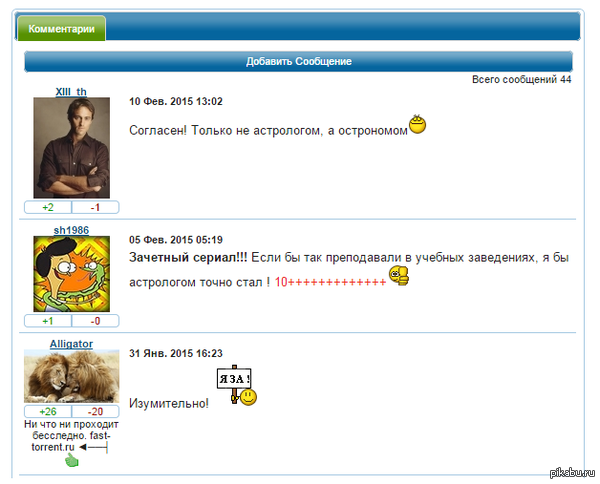Screen dimensions: 600x484
Task: Upvote Alligator using the +26 button
Action: pos(48,412)
